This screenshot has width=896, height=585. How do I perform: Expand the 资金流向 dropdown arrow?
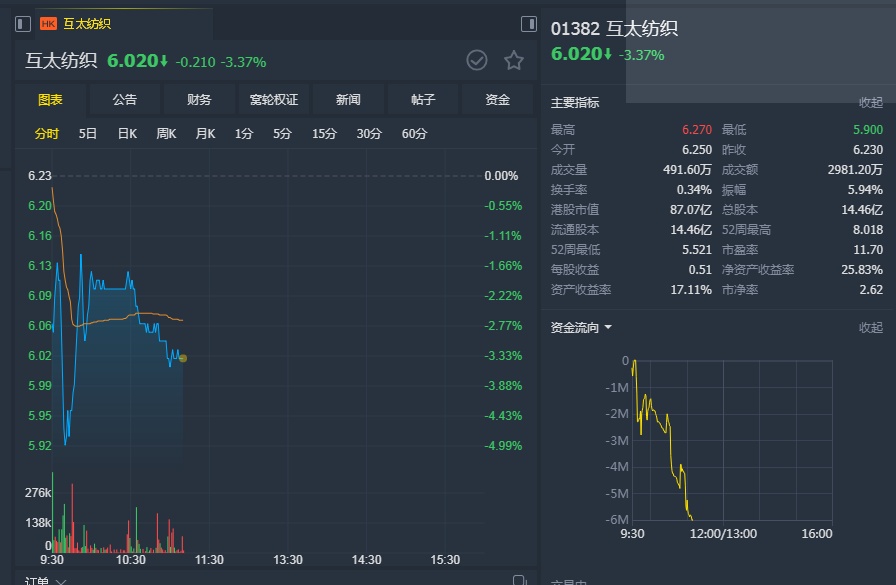[x=608, y=327]
